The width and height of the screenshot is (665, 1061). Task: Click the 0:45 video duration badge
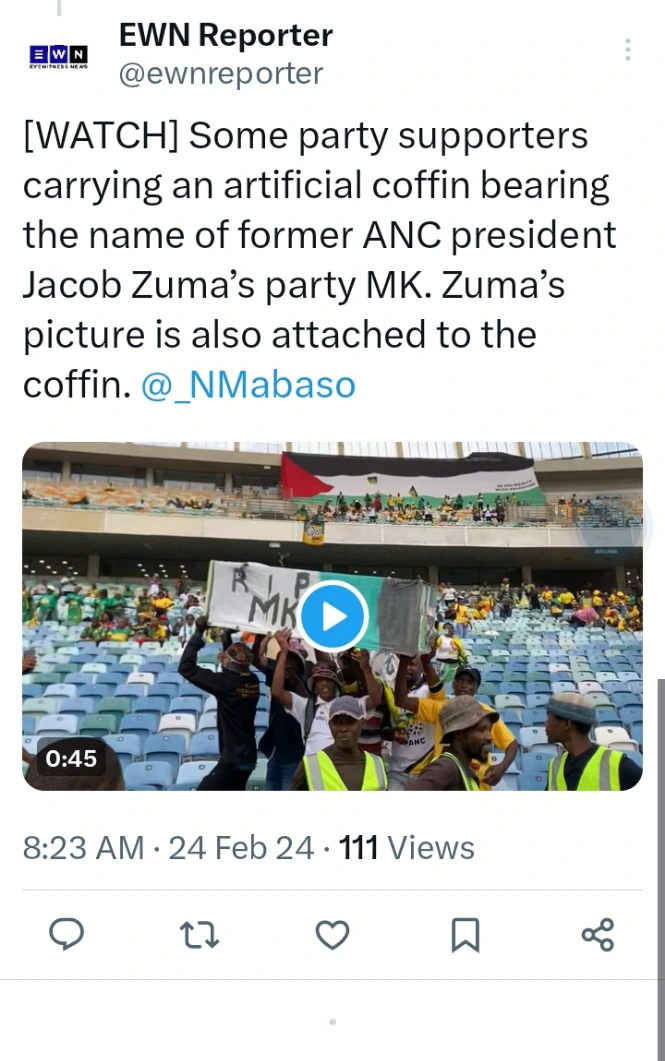point(70,759)
